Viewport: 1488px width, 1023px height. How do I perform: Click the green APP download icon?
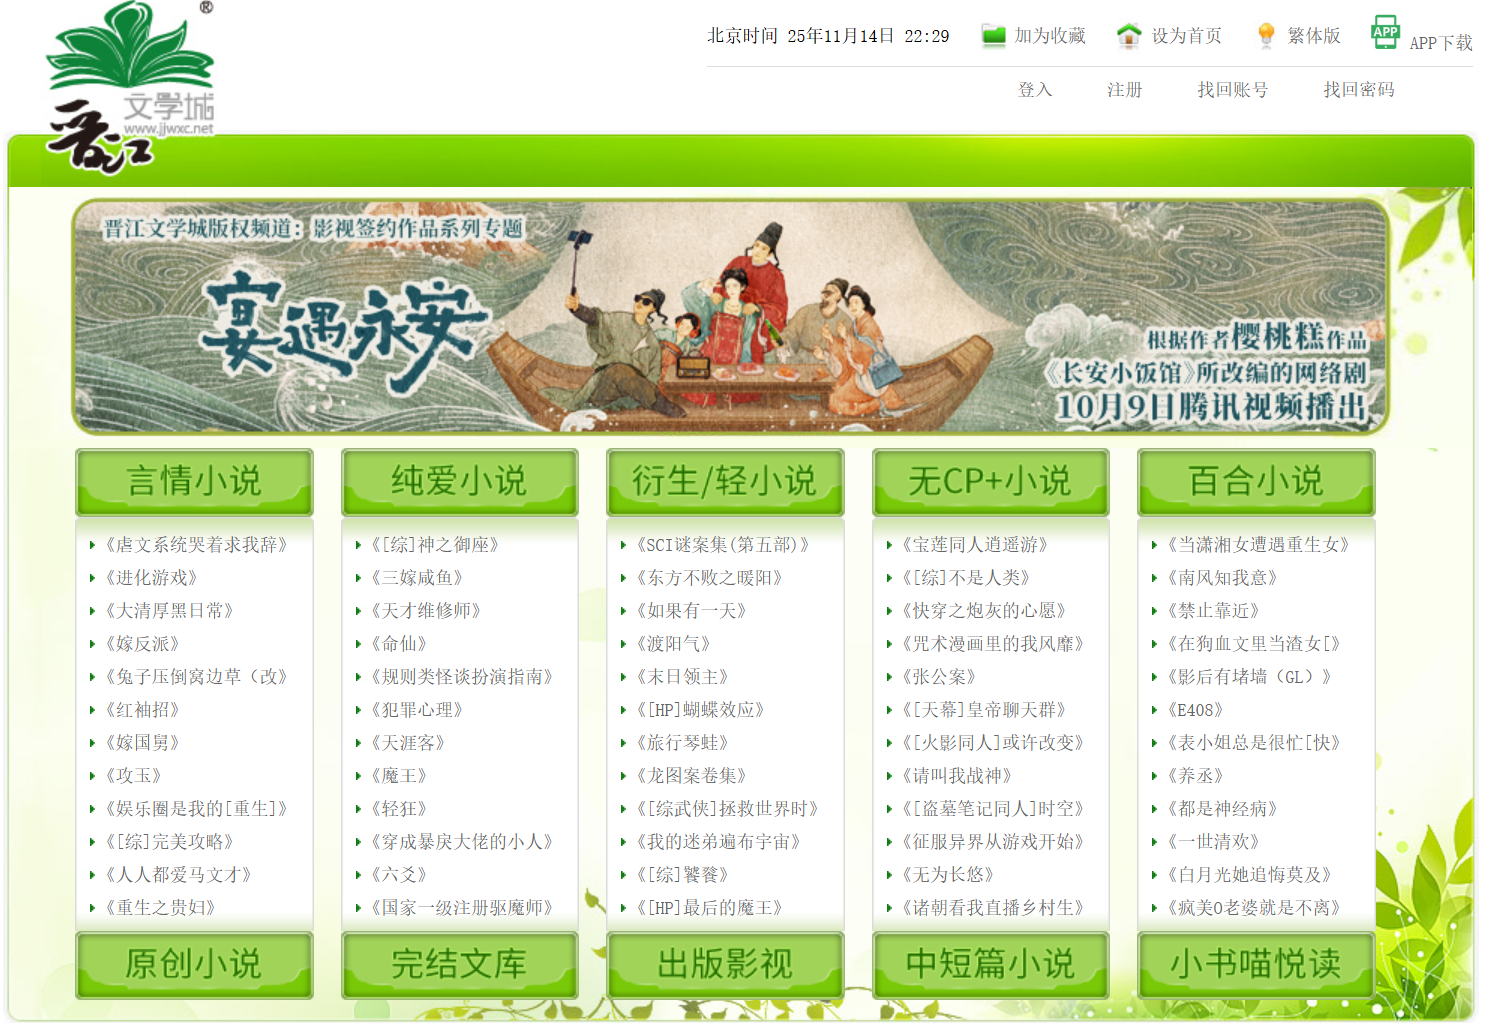(x=1385, y=32)
